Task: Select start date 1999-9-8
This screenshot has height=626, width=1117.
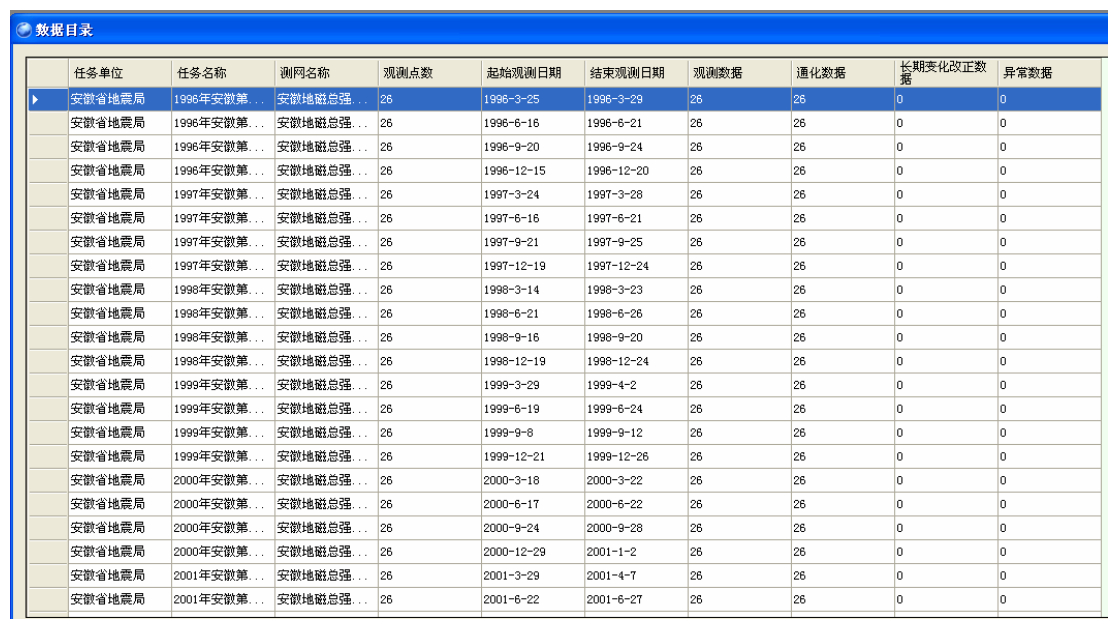Action: [x=533, y=433]
